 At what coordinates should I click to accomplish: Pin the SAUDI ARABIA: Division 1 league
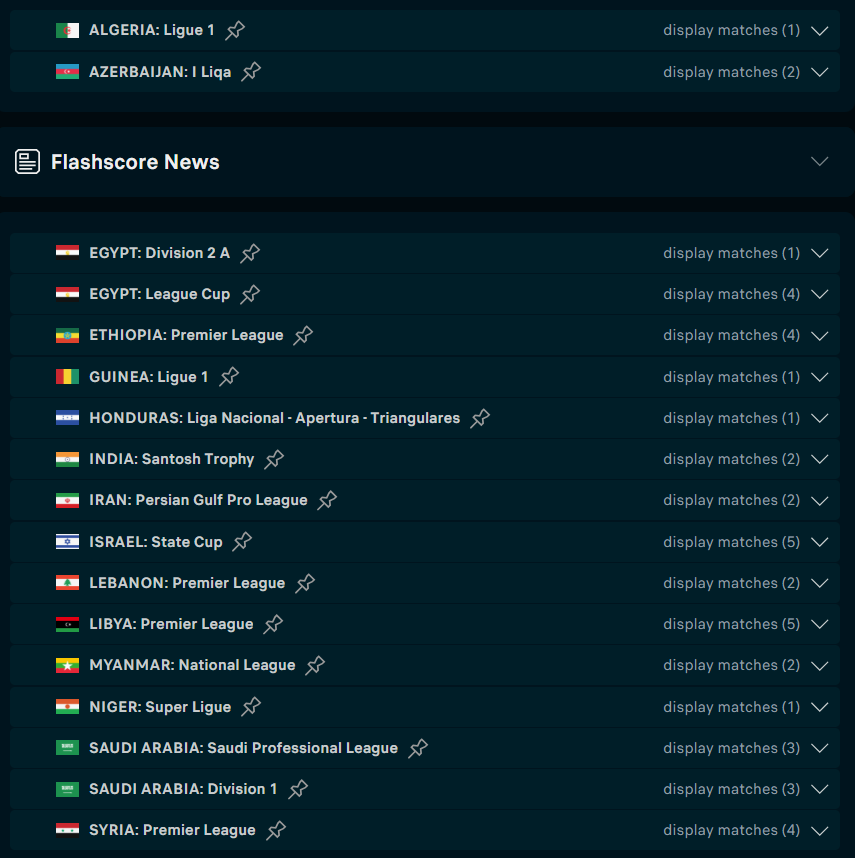tap(299, 789)
